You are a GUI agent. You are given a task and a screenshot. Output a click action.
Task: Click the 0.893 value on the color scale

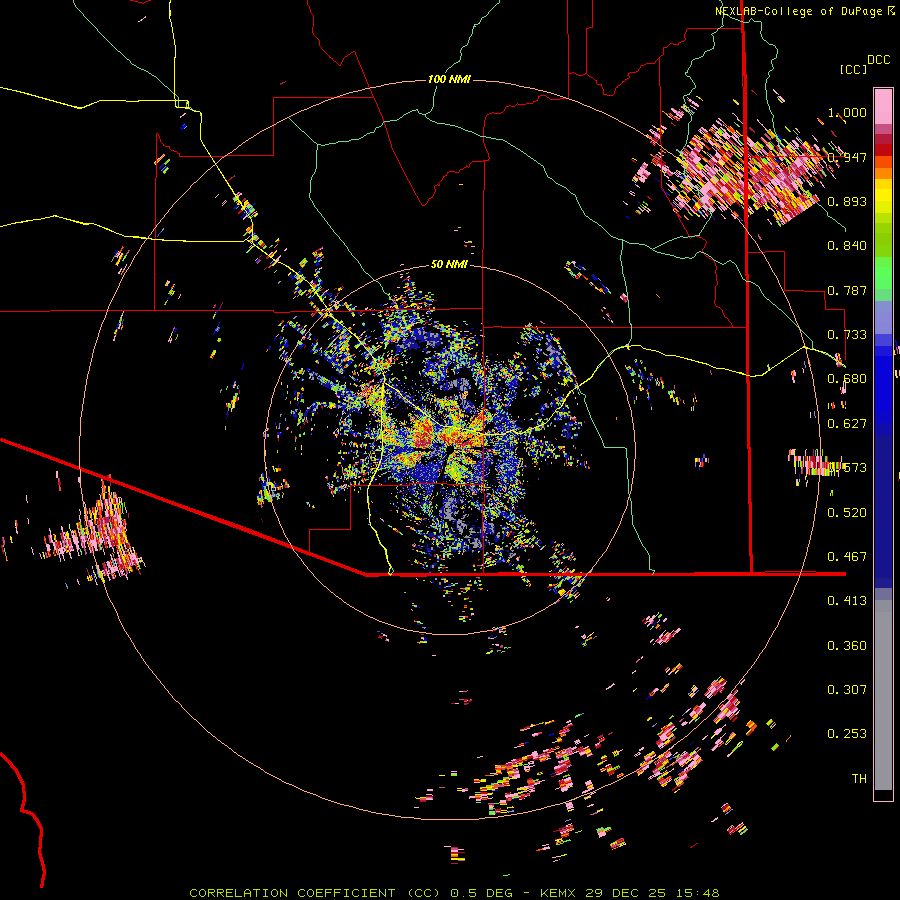tap(847, 201)
